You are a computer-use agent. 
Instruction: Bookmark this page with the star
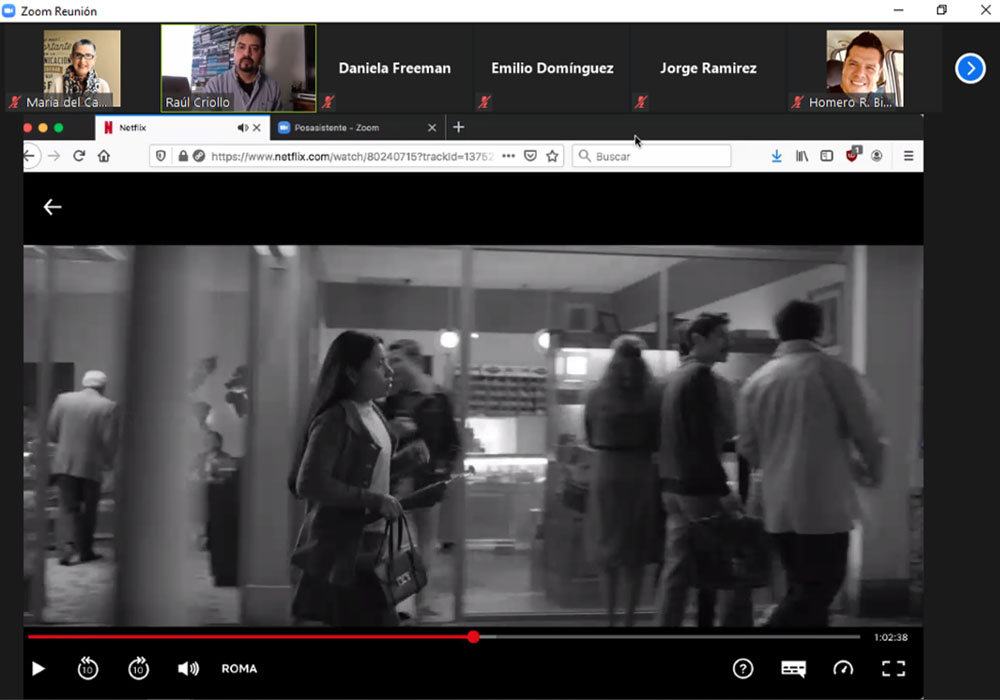[x=552, y=156]
